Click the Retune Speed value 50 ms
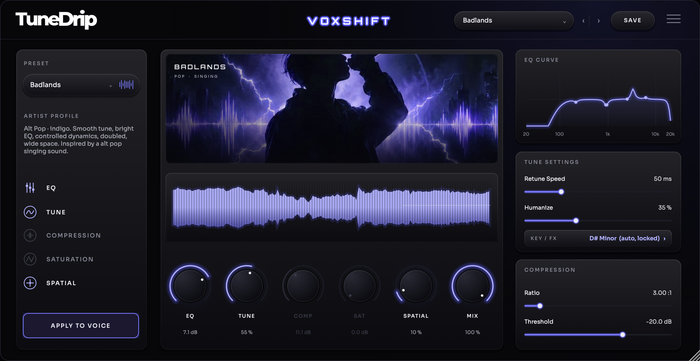This screenshot has height=361, width=700. [x=662, y=179]
